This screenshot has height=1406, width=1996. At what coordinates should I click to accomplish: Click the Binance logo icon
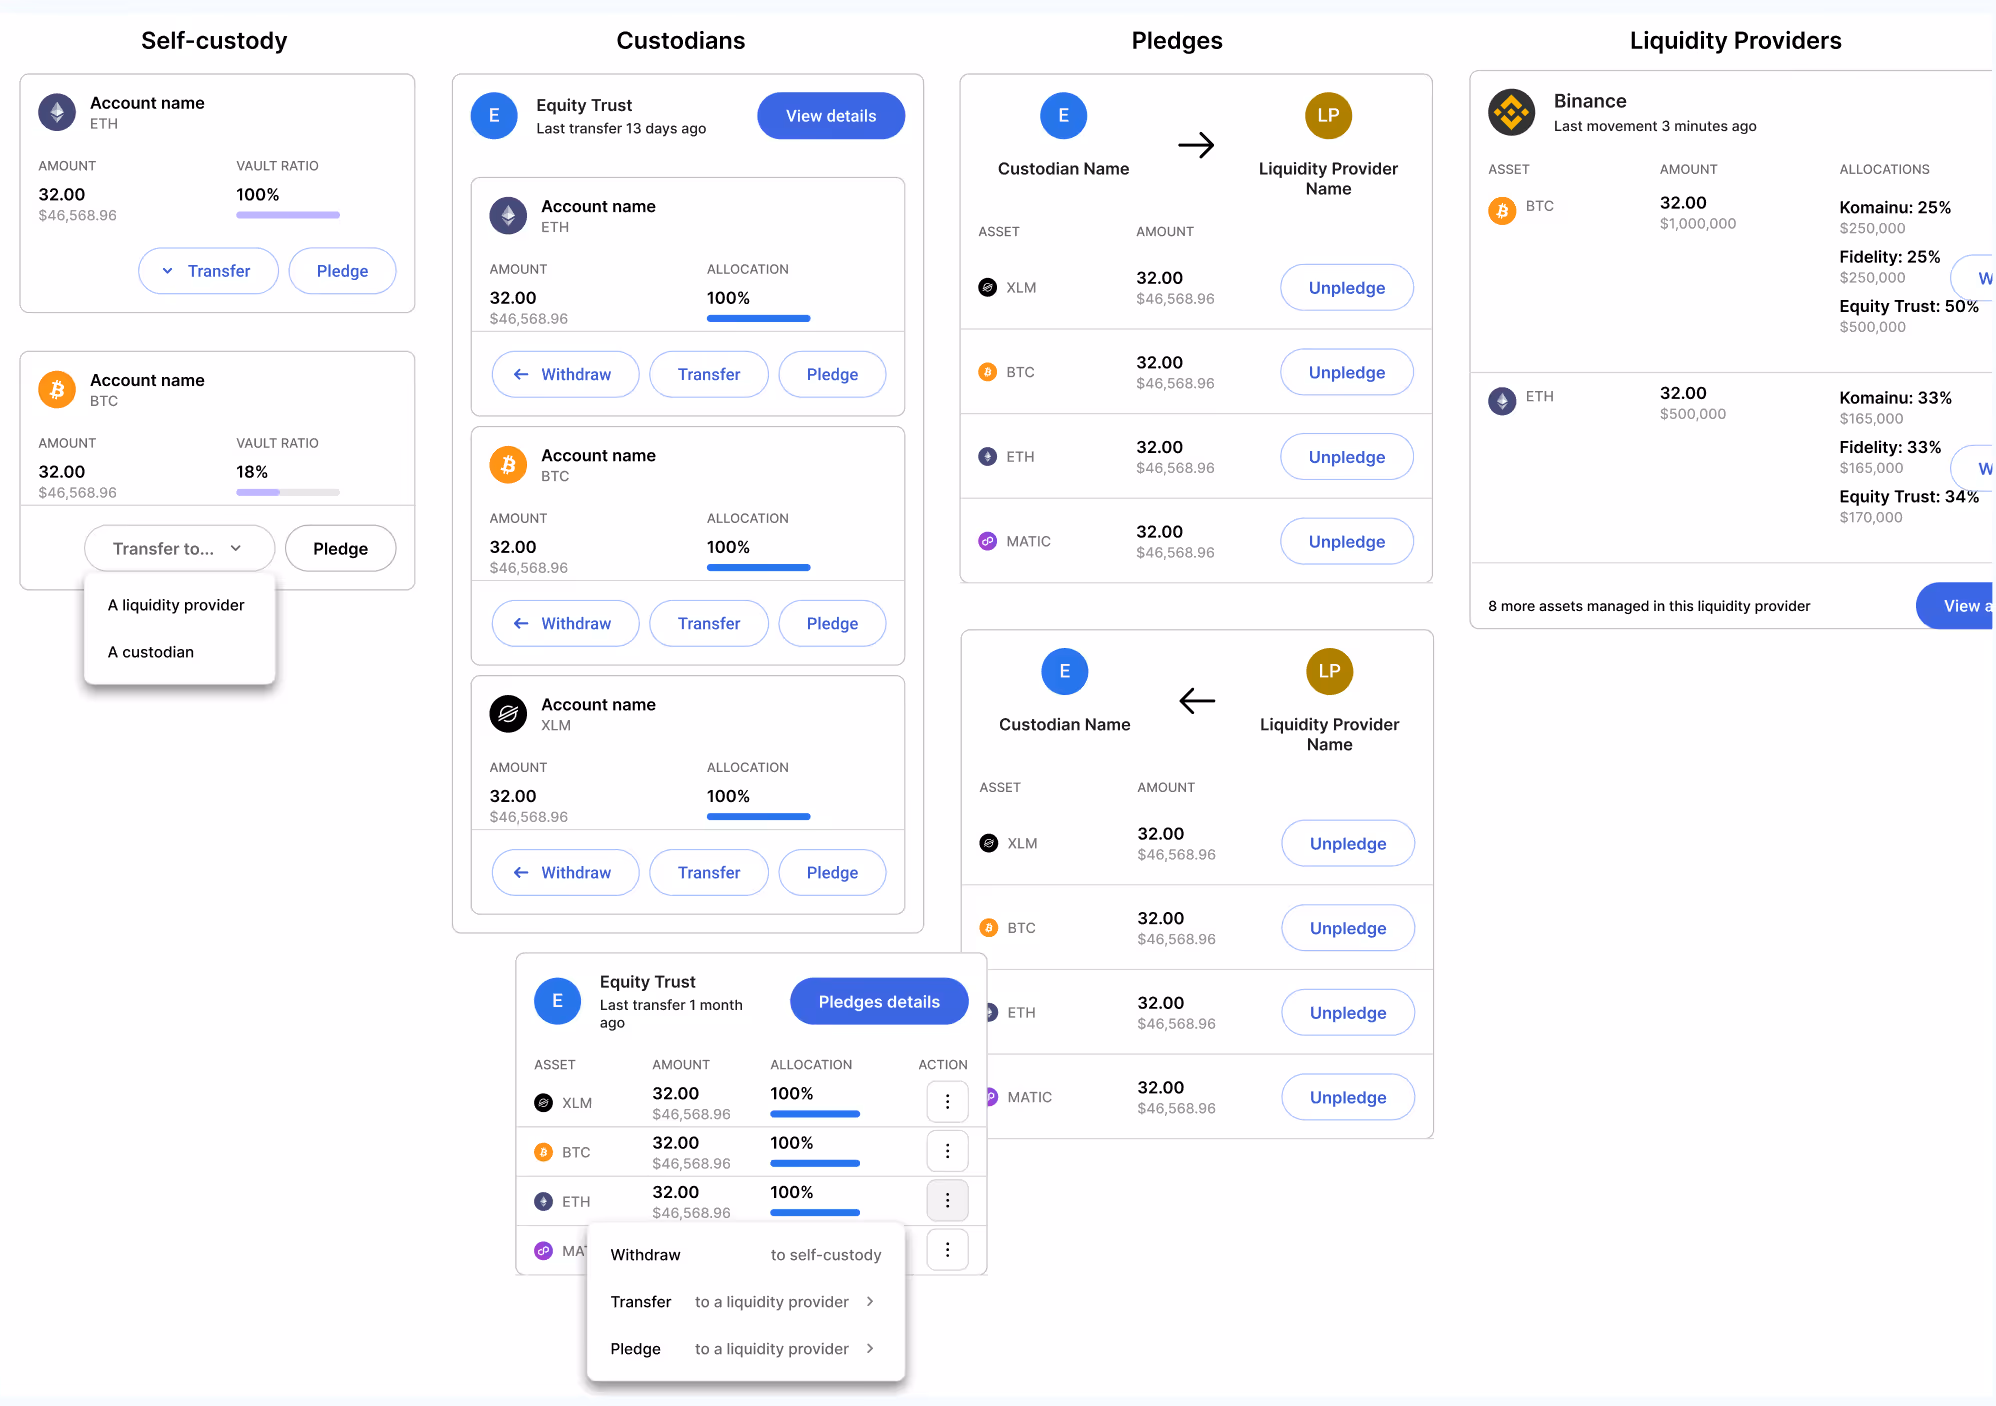click(1511, 112)
